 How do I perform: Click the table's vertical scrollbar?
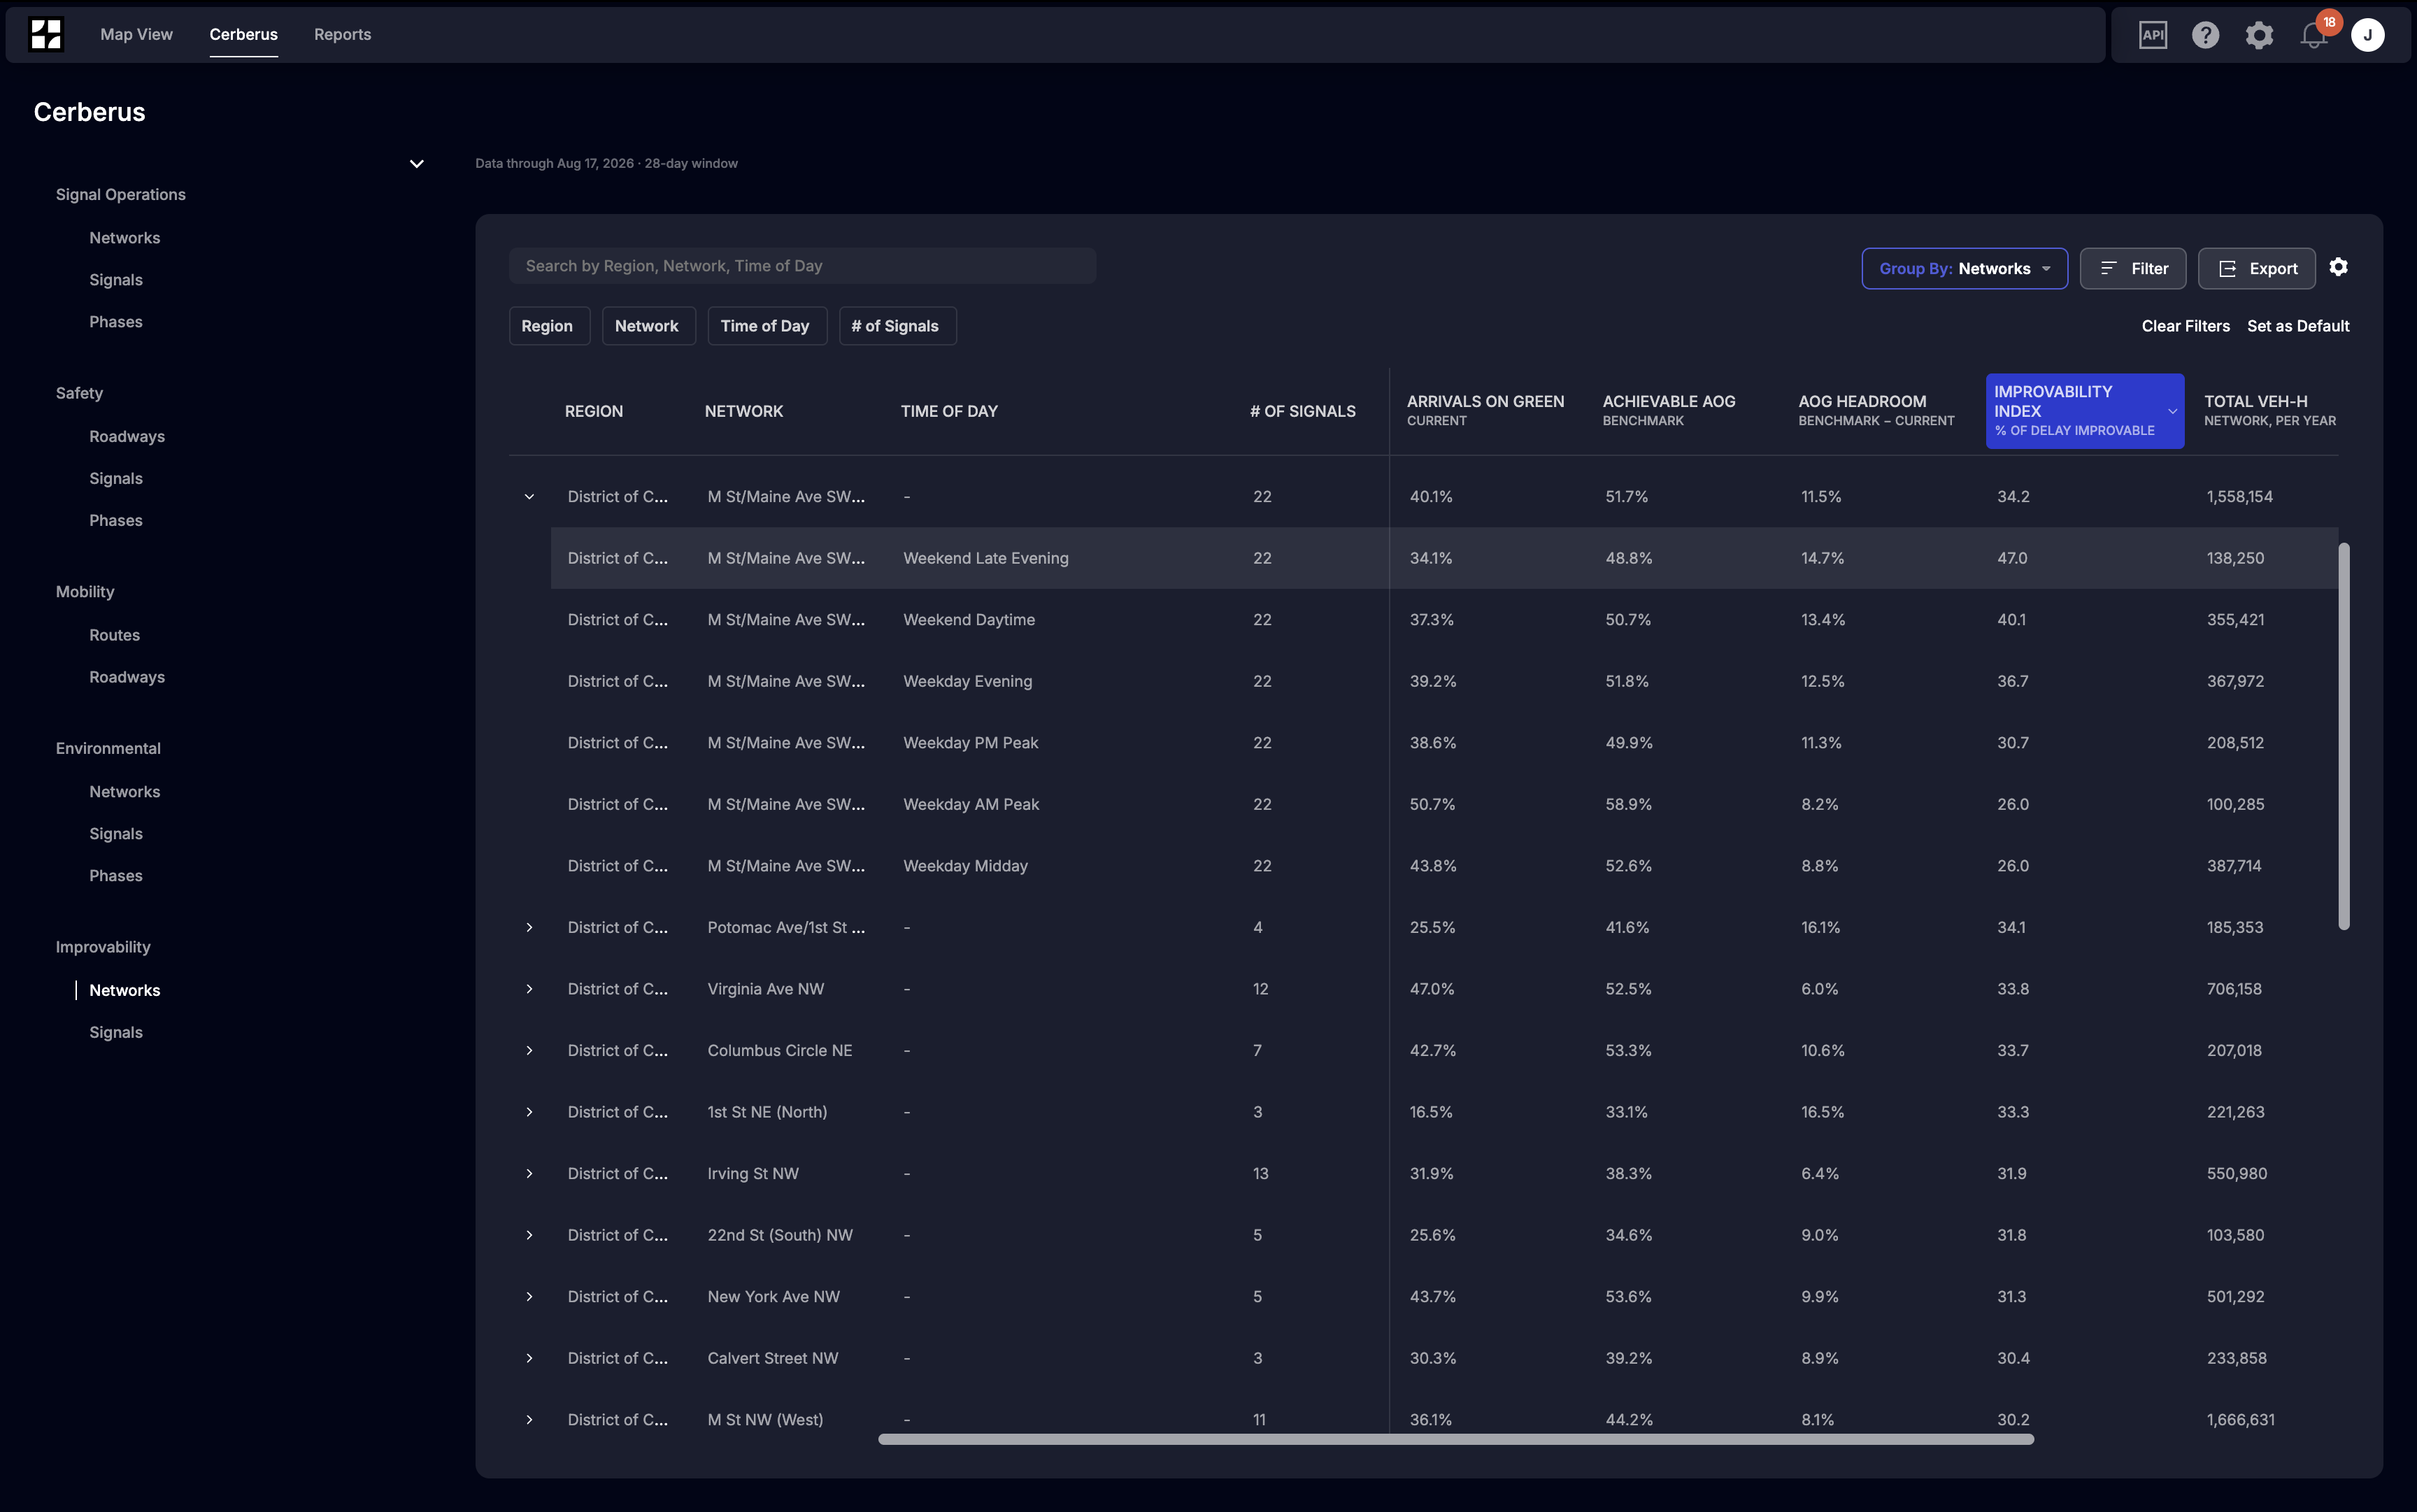2343,736
